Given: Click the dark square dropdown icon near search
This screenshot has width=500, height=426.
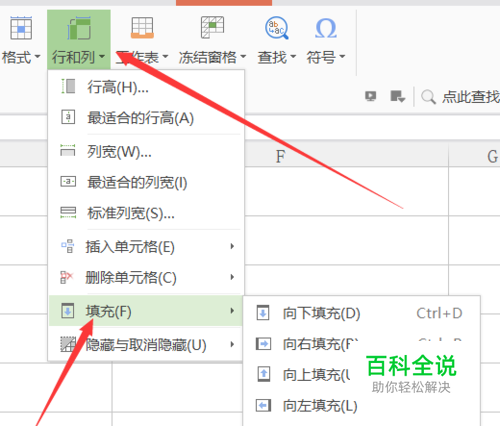Looking at the screenshot, I should pos(398,97).
